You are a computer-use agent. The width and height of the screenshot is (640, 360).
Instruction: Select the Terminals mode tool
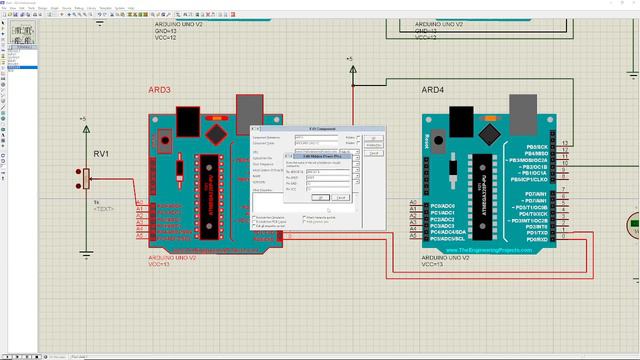(x=3, y=62)
